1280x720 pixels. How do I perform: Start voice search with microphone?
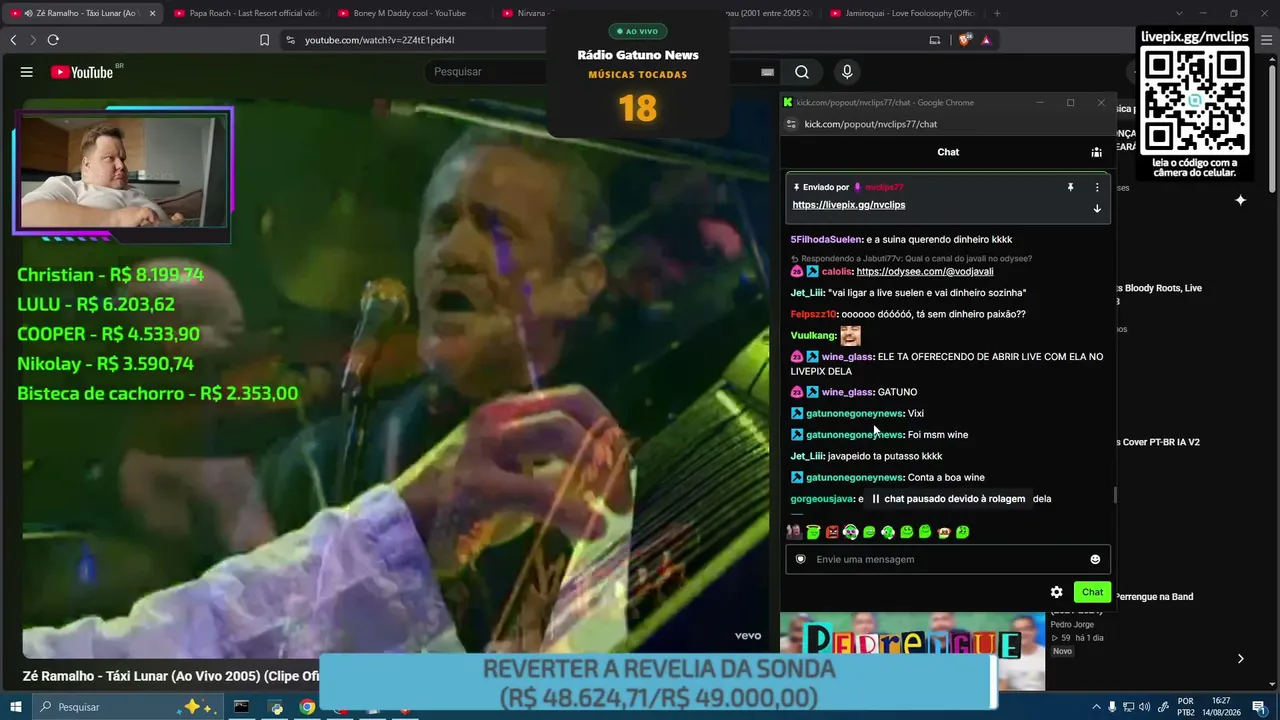(847, 72)
